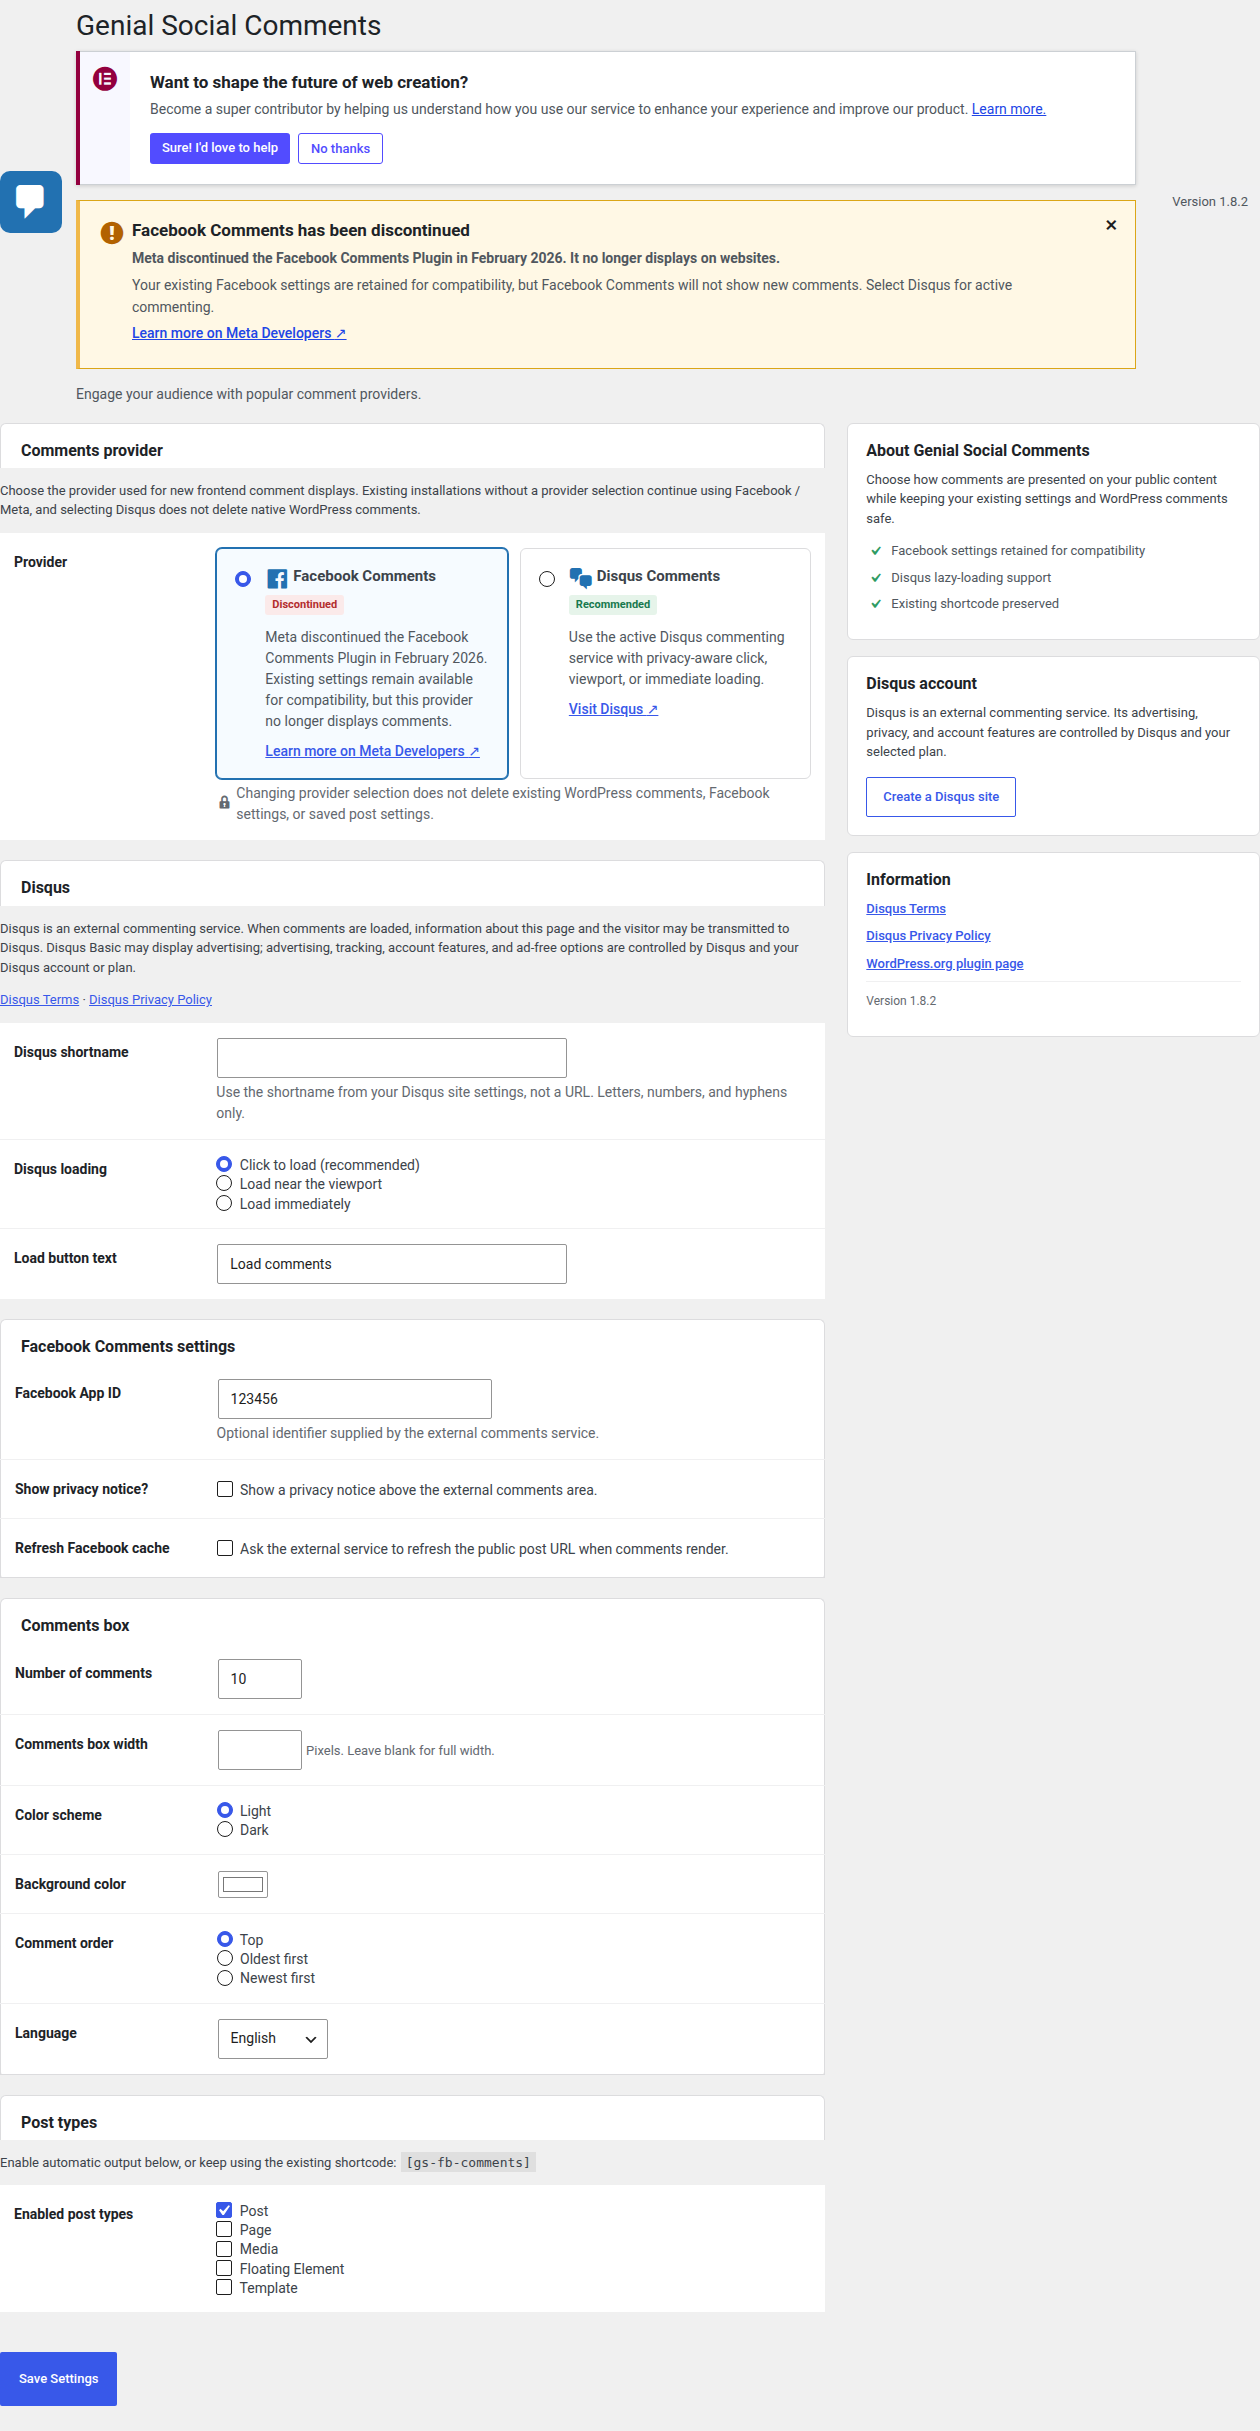The width and height of the screenshot is (1260, 2431).
Task: Click the Load button text field
Action: click(x=392, y=1264)
